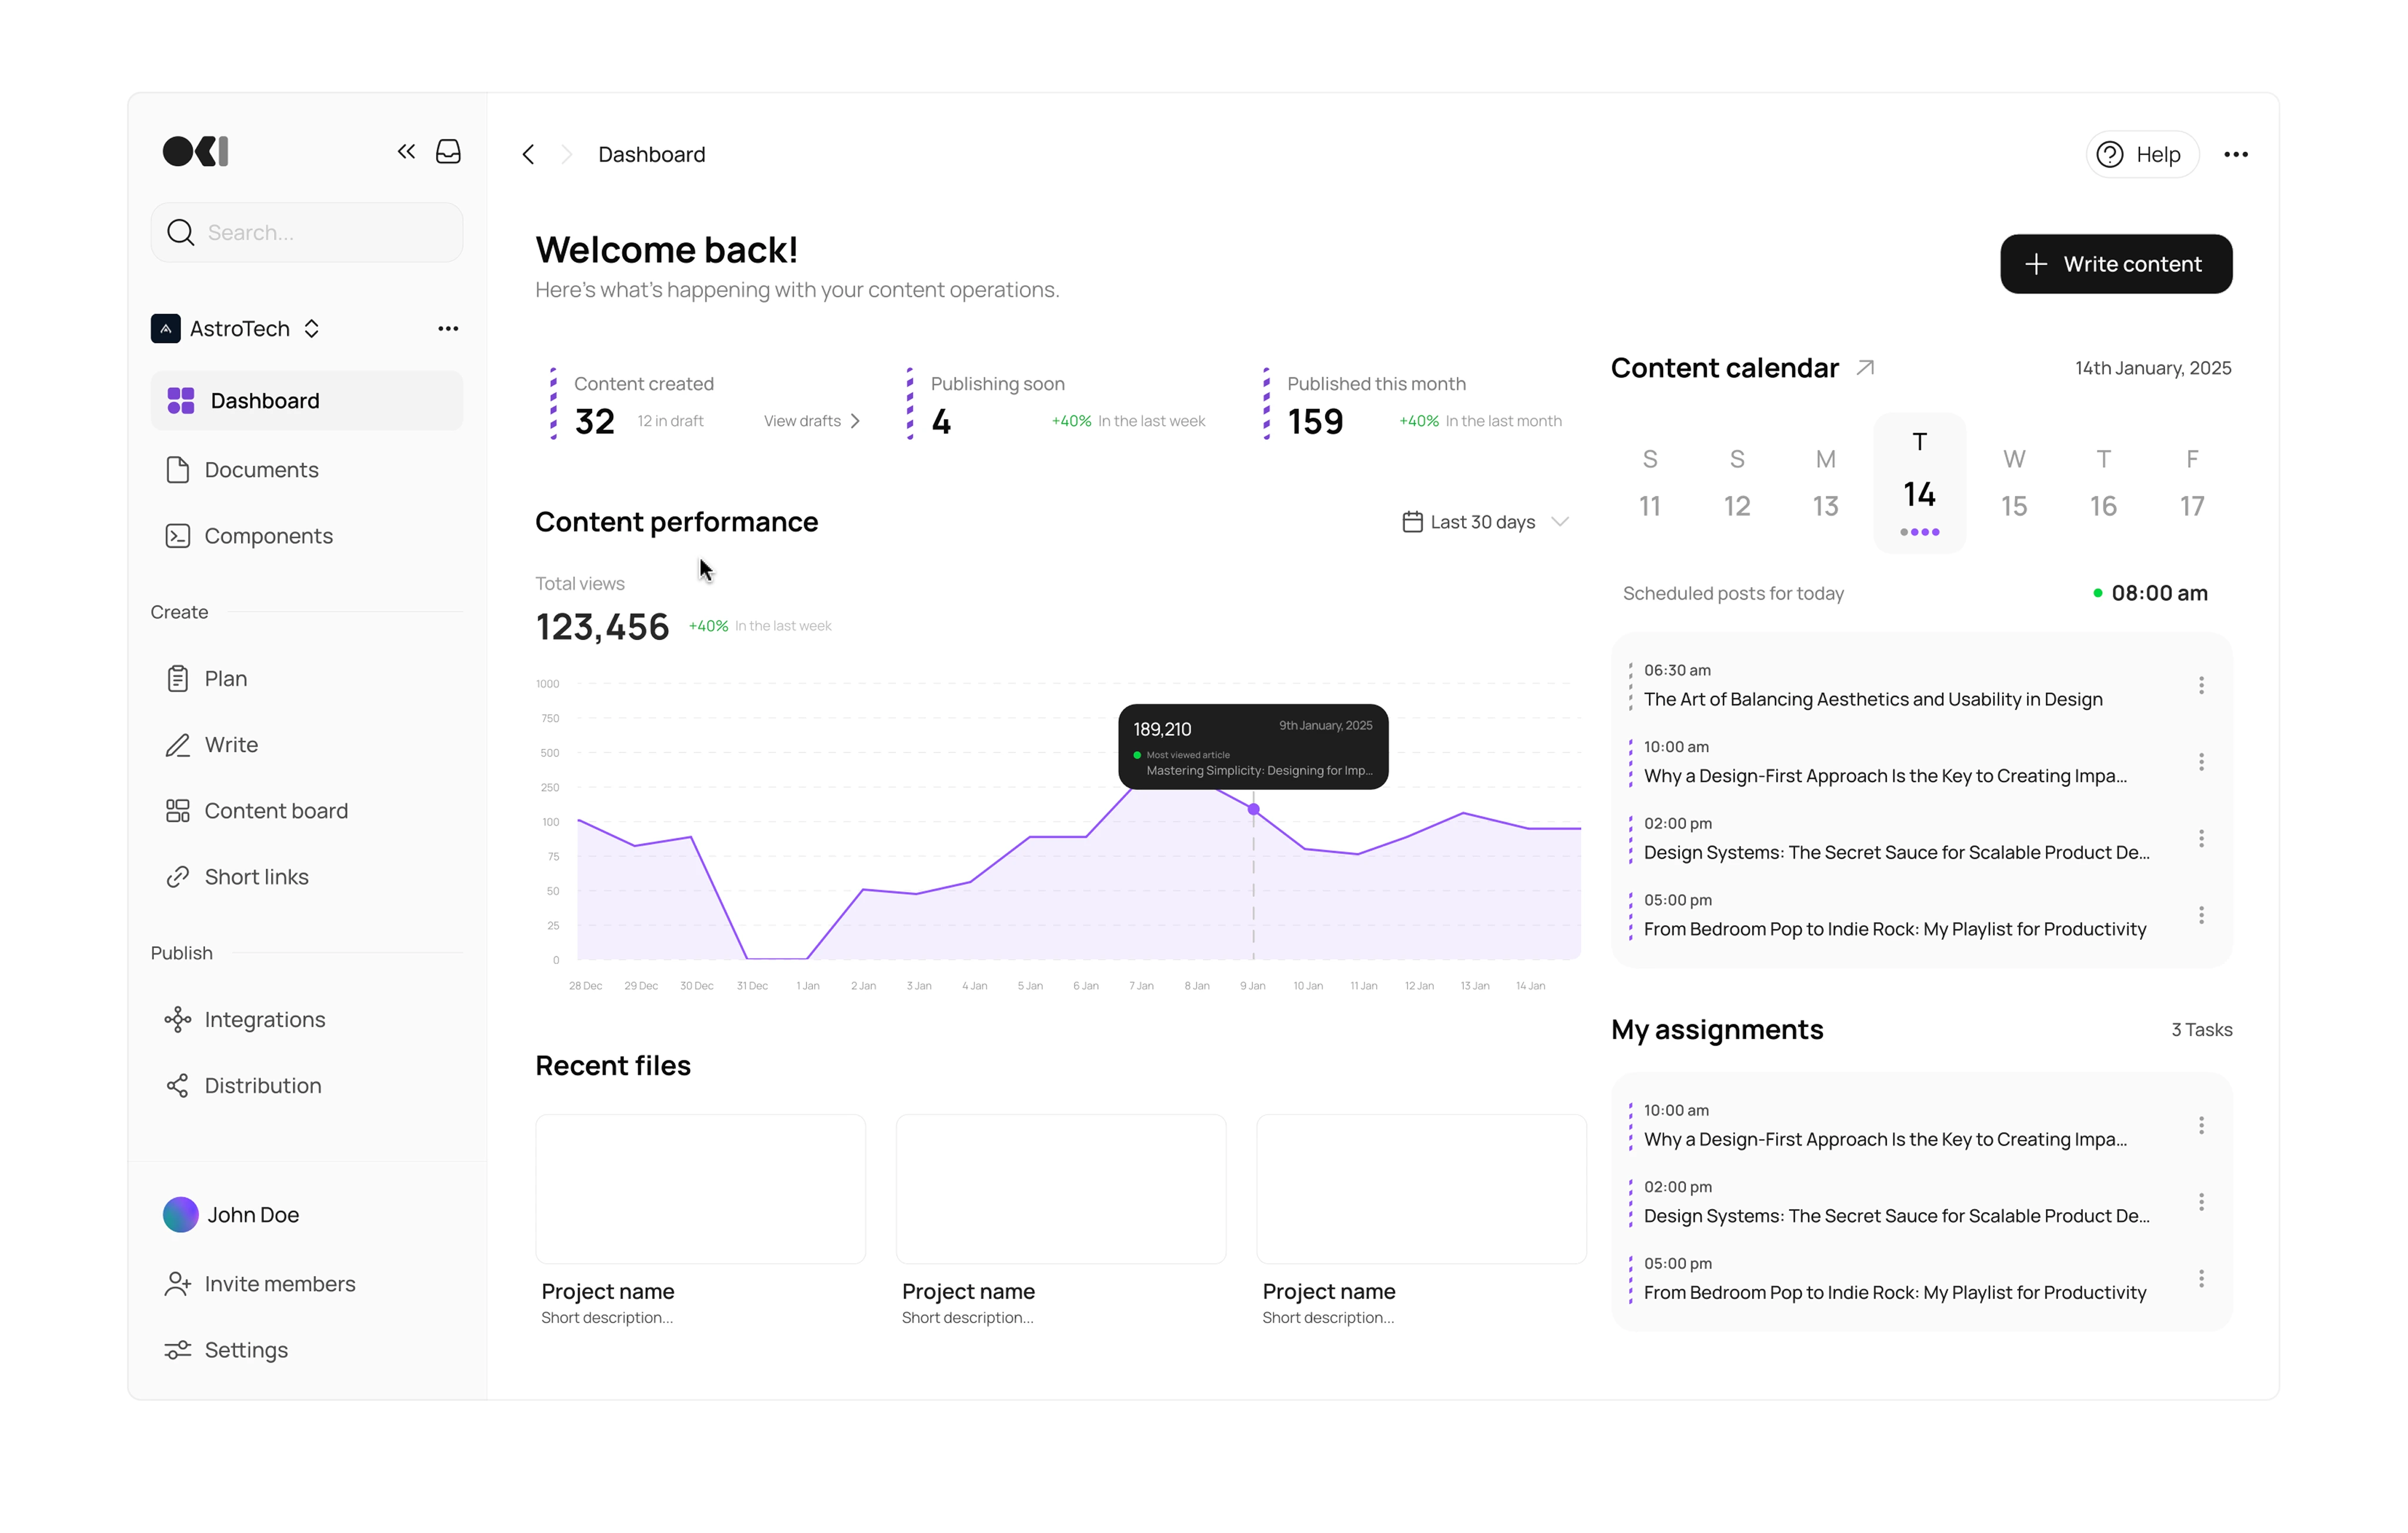Select Thursday 16 in calendar
Viewport: 2408px width, 1533px height.
point(2103,484)
